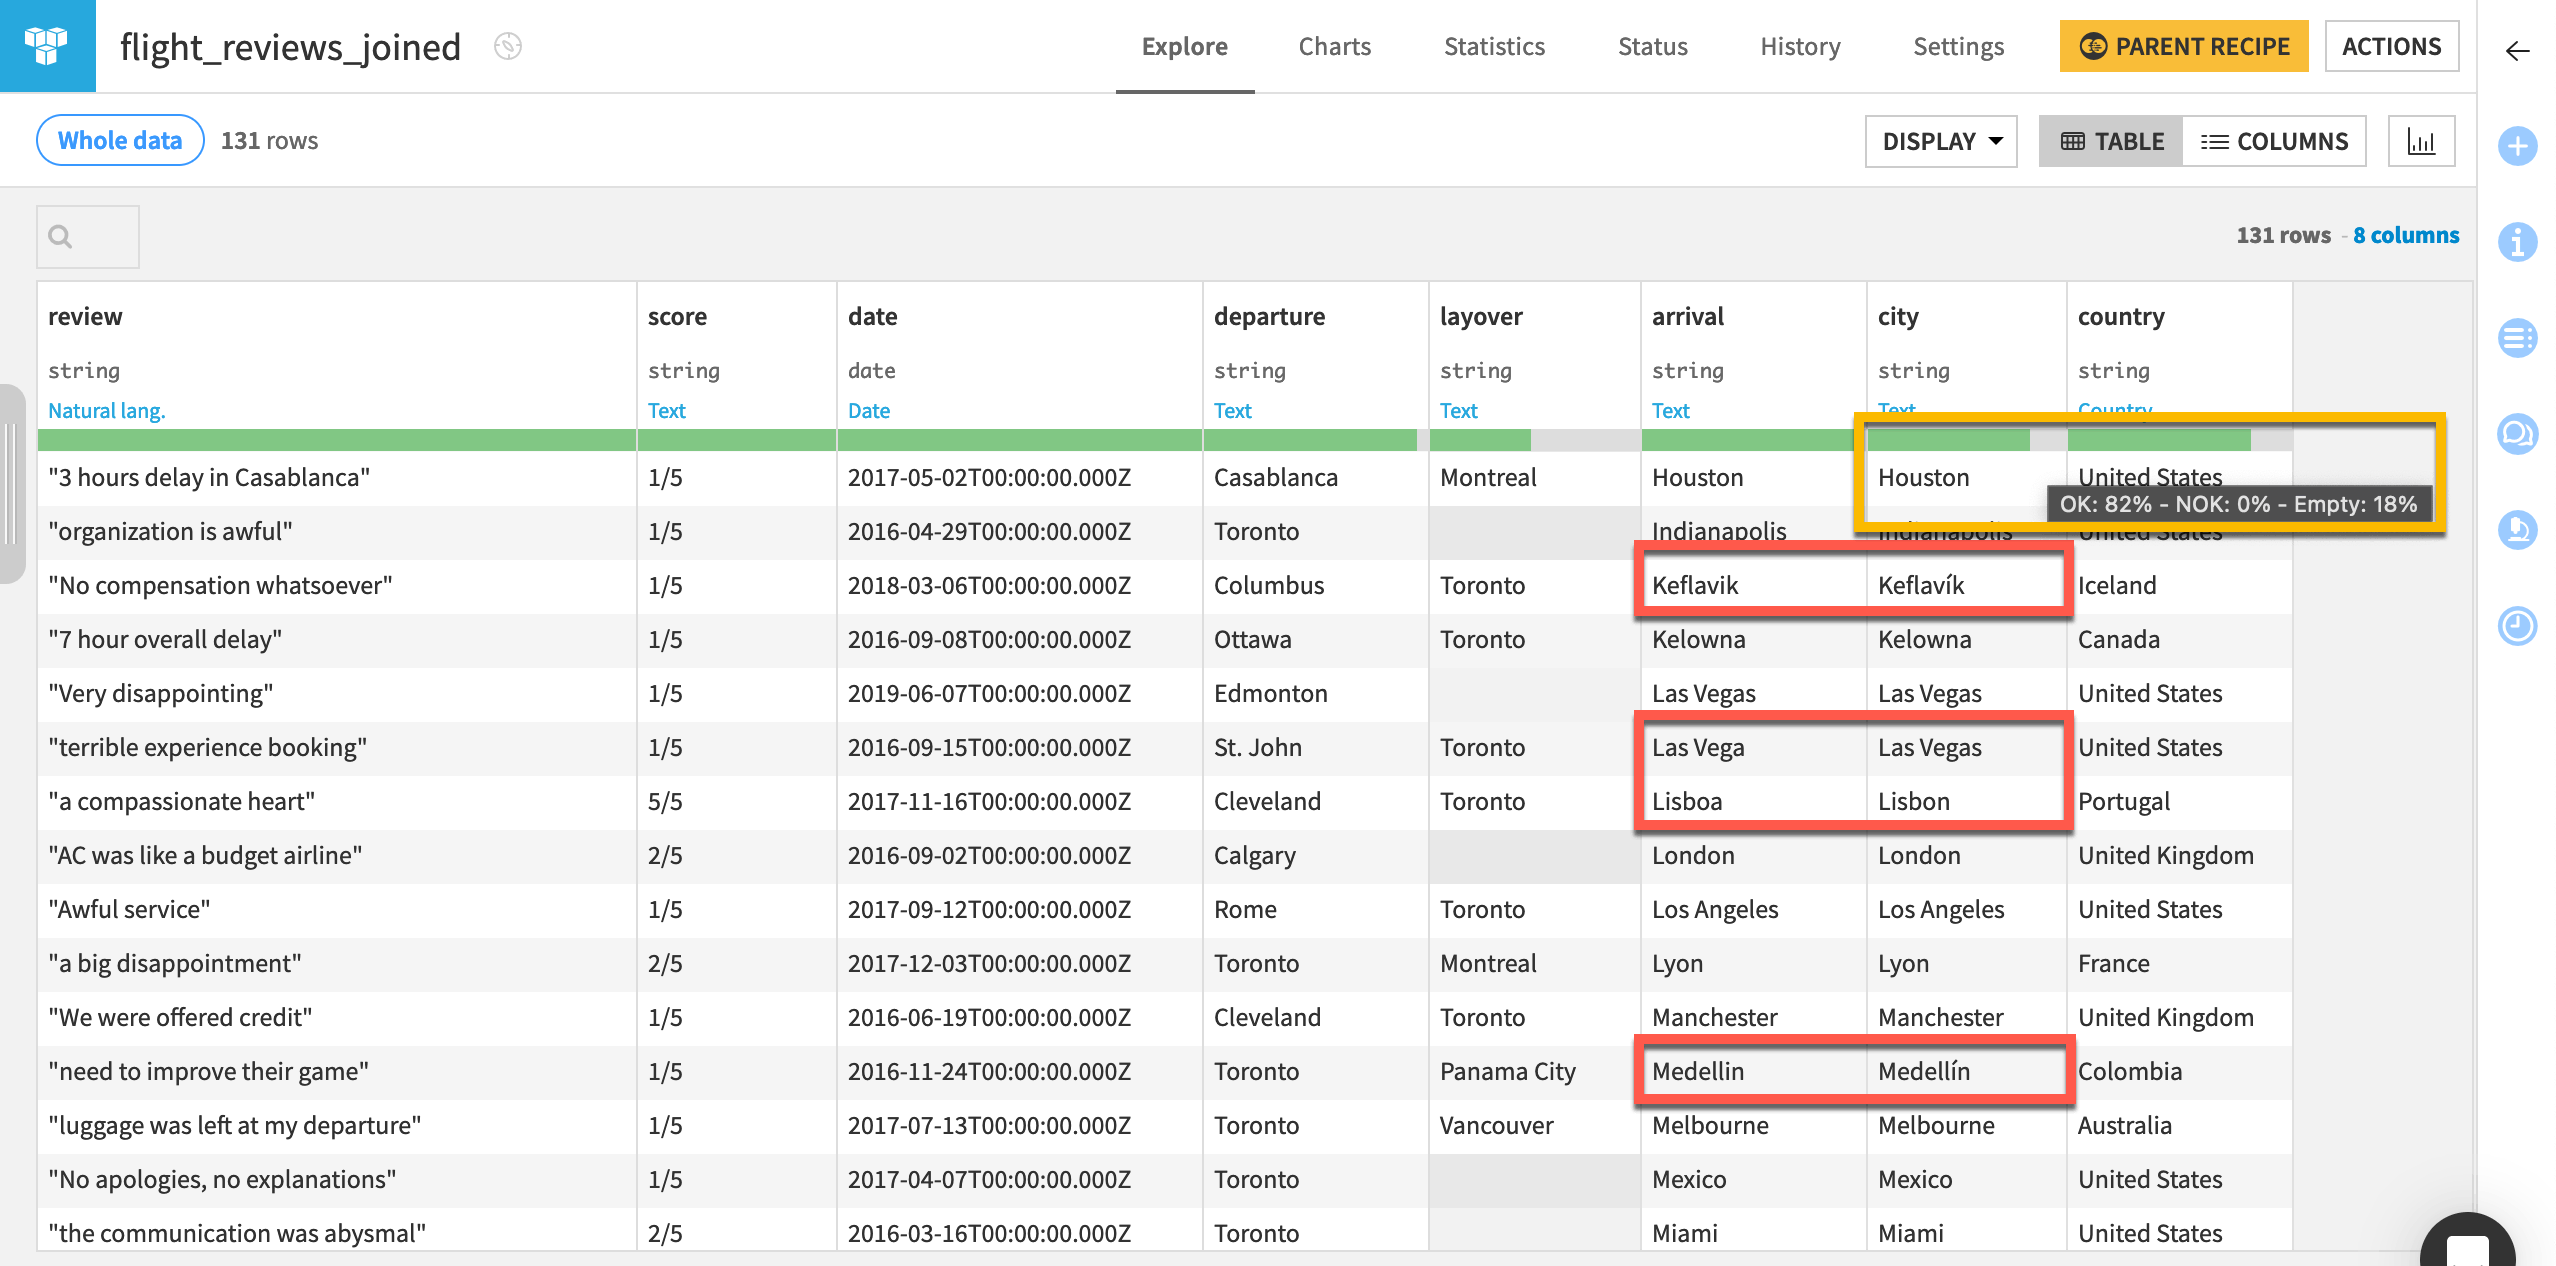Open the Statistics tab
The height and width of the screenshot is (1266, 2556).
[x=1493, y=46]
